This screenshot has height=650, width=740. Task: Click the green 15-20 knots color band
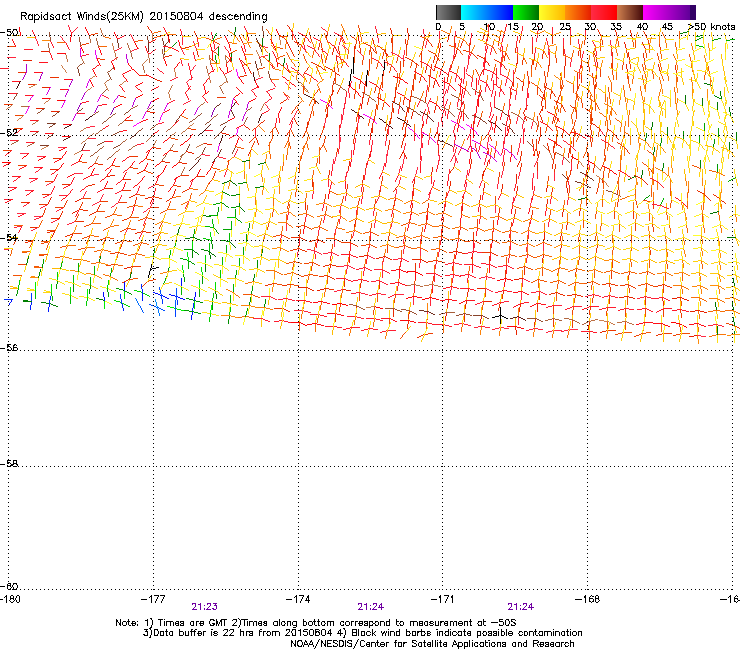tap(526, 12)
